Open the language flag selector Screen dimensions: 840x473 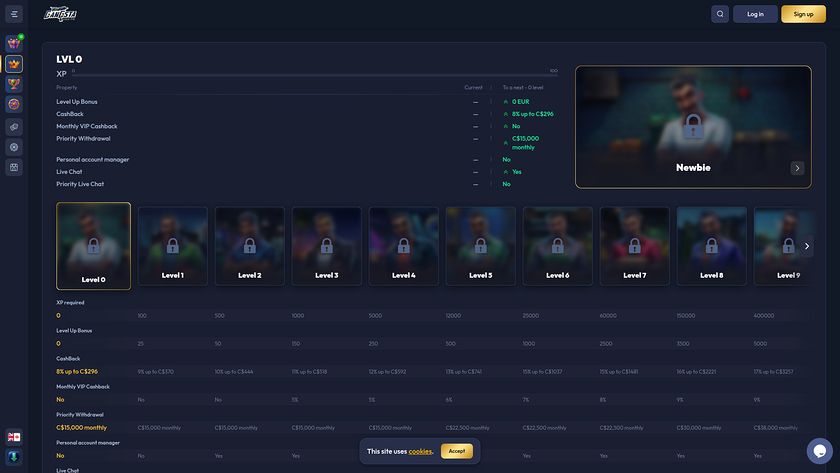click(14, 437)
